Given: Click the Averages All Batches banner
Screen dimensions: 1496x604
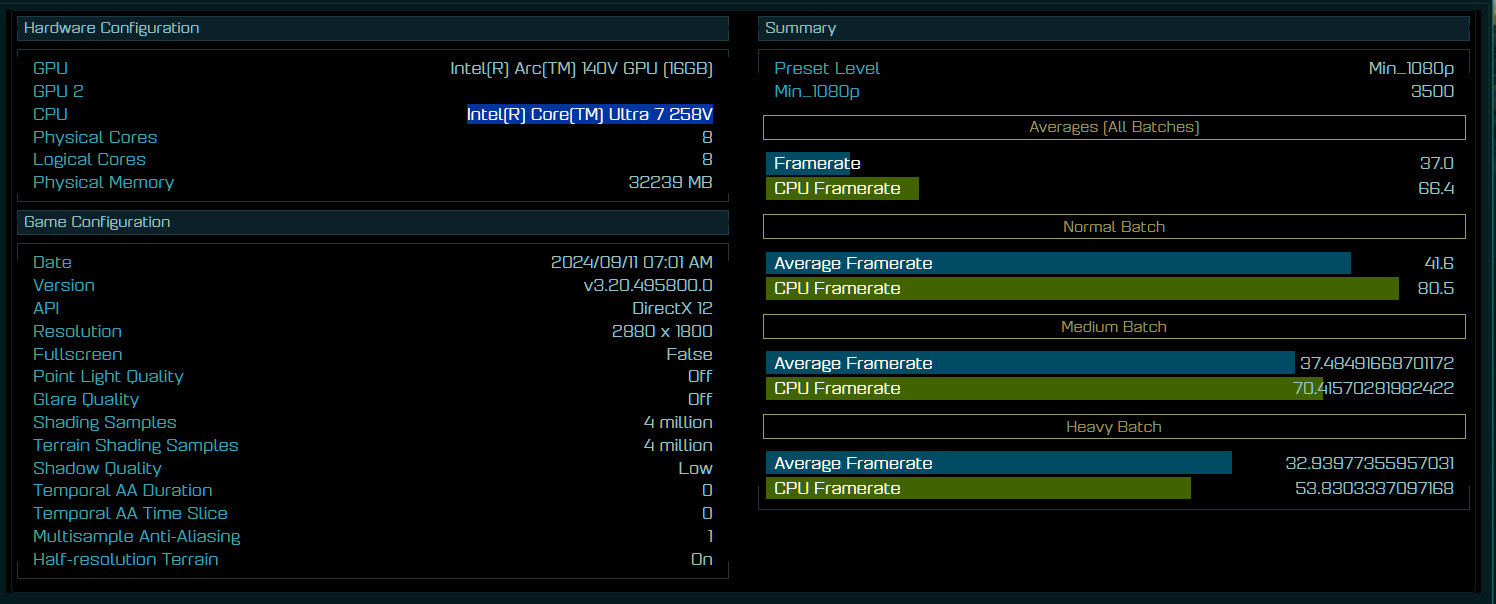Looking at the screenshot, I should click(x=1113, y=127).
